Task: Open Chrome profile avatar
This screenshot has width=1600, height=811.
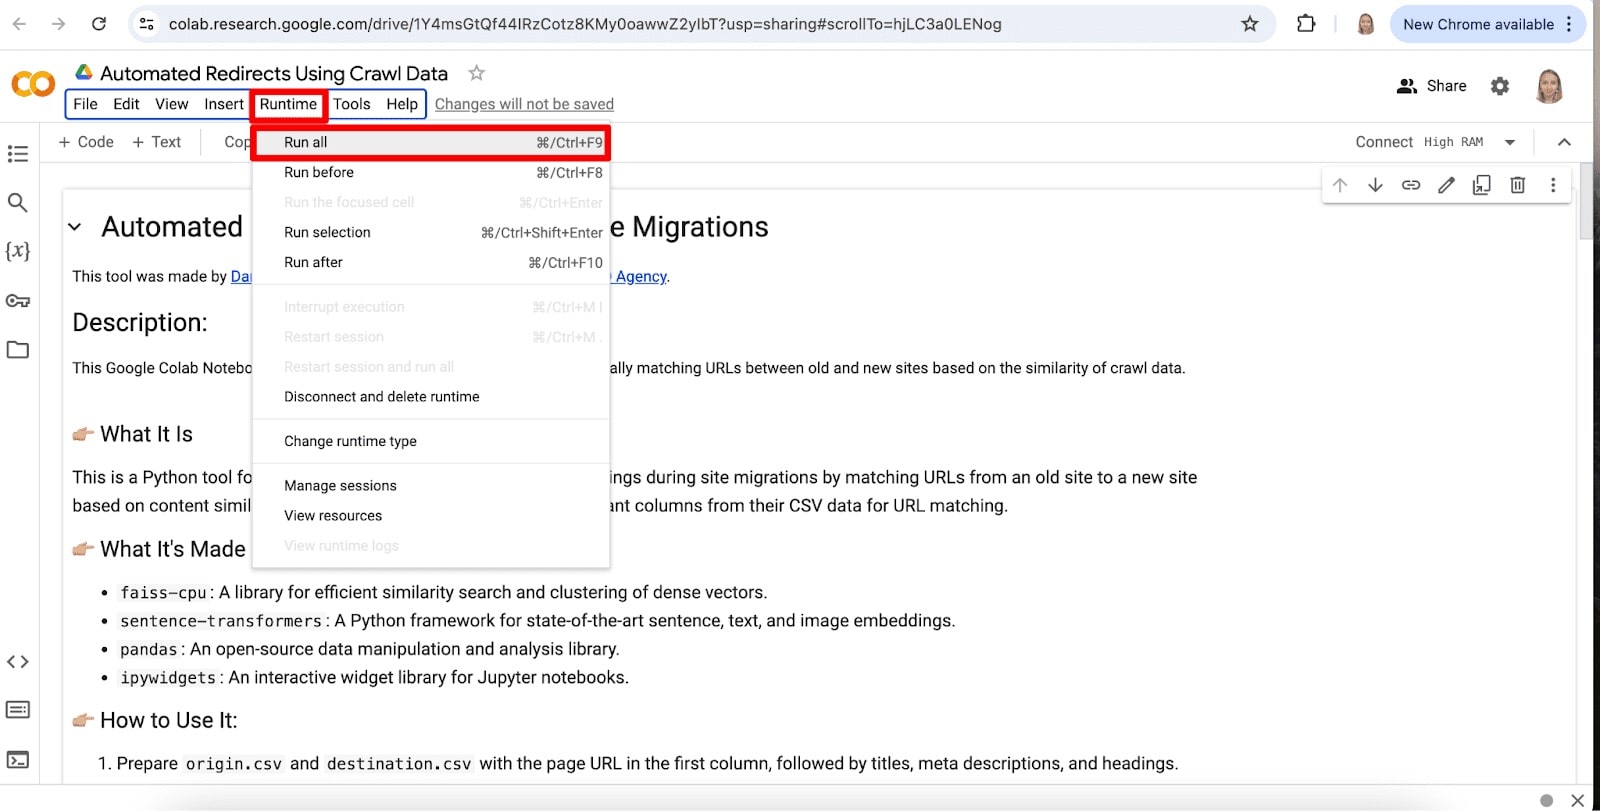Action: click(1366, 24)
